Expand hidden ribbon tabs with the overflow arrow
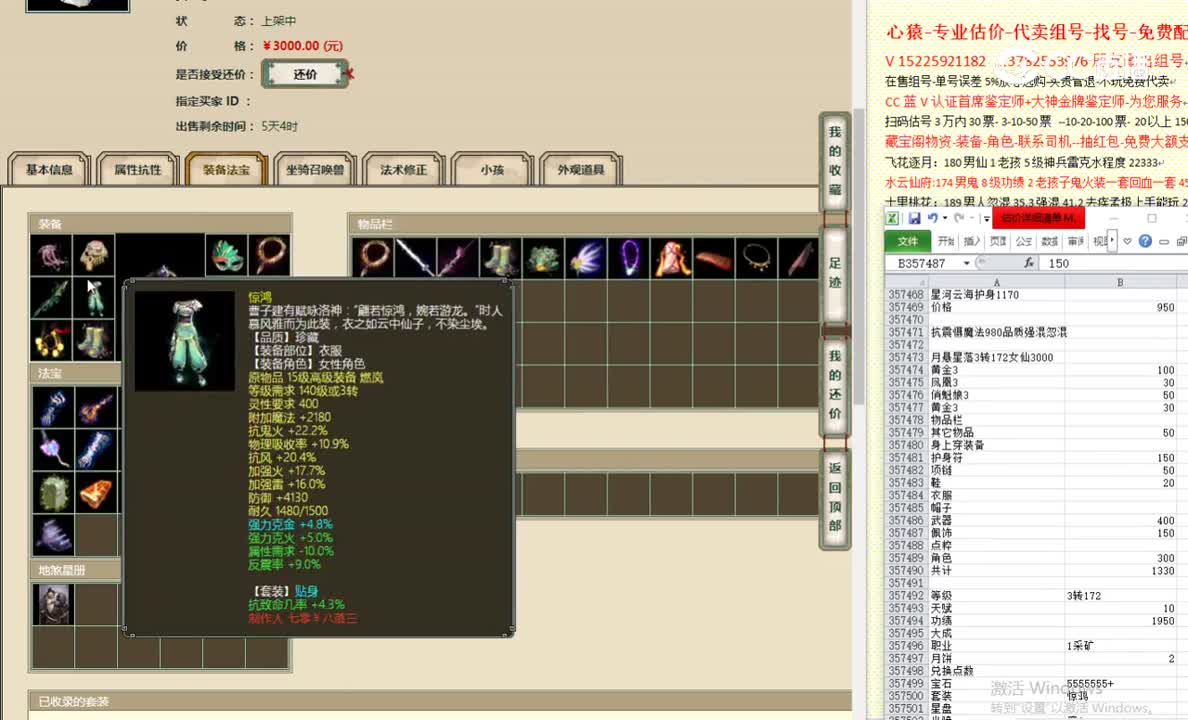Image resolution: width=1188 pixels, height=720 pixels. click(x=1112, y=239)
